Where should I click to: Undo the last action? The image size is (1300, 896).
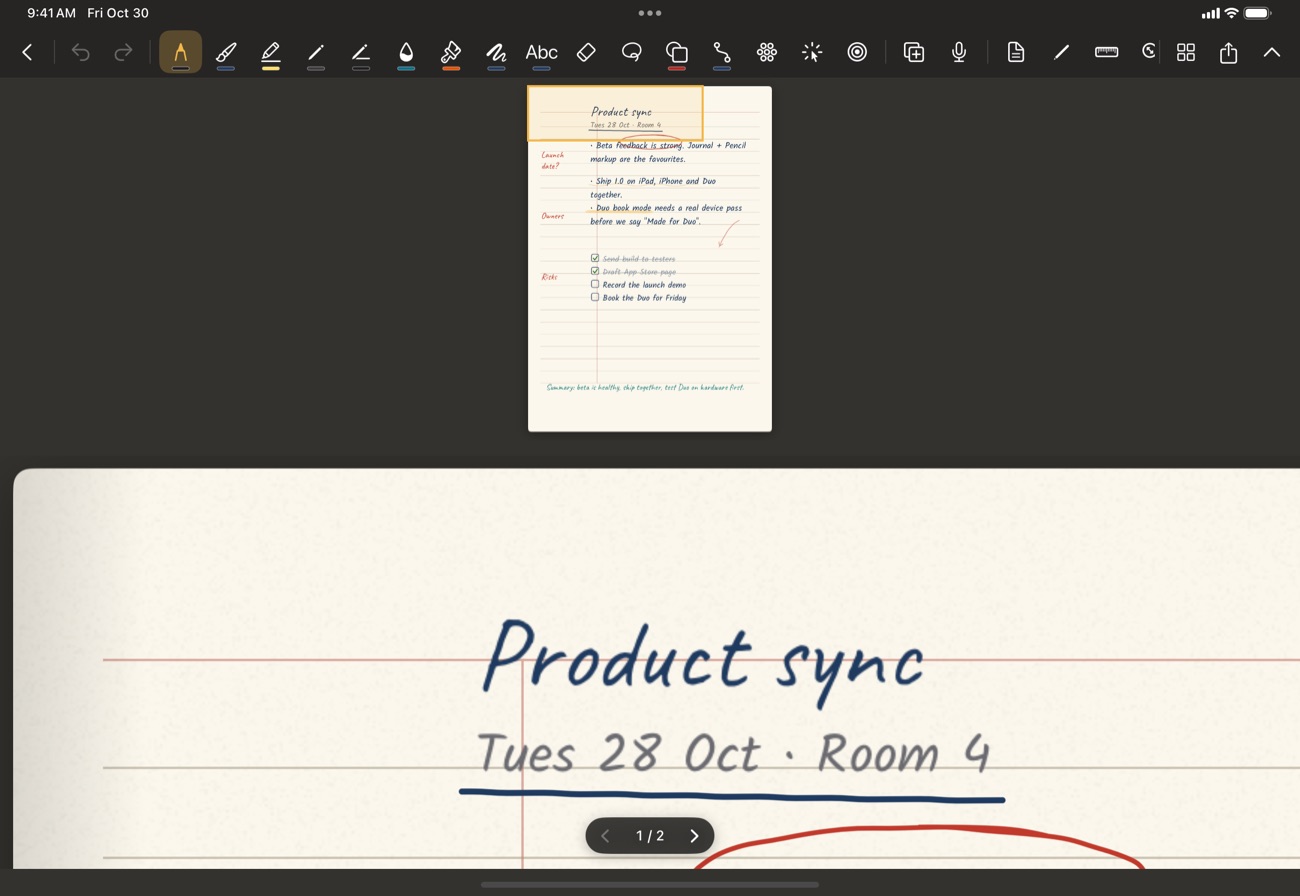tap(80, 52)
